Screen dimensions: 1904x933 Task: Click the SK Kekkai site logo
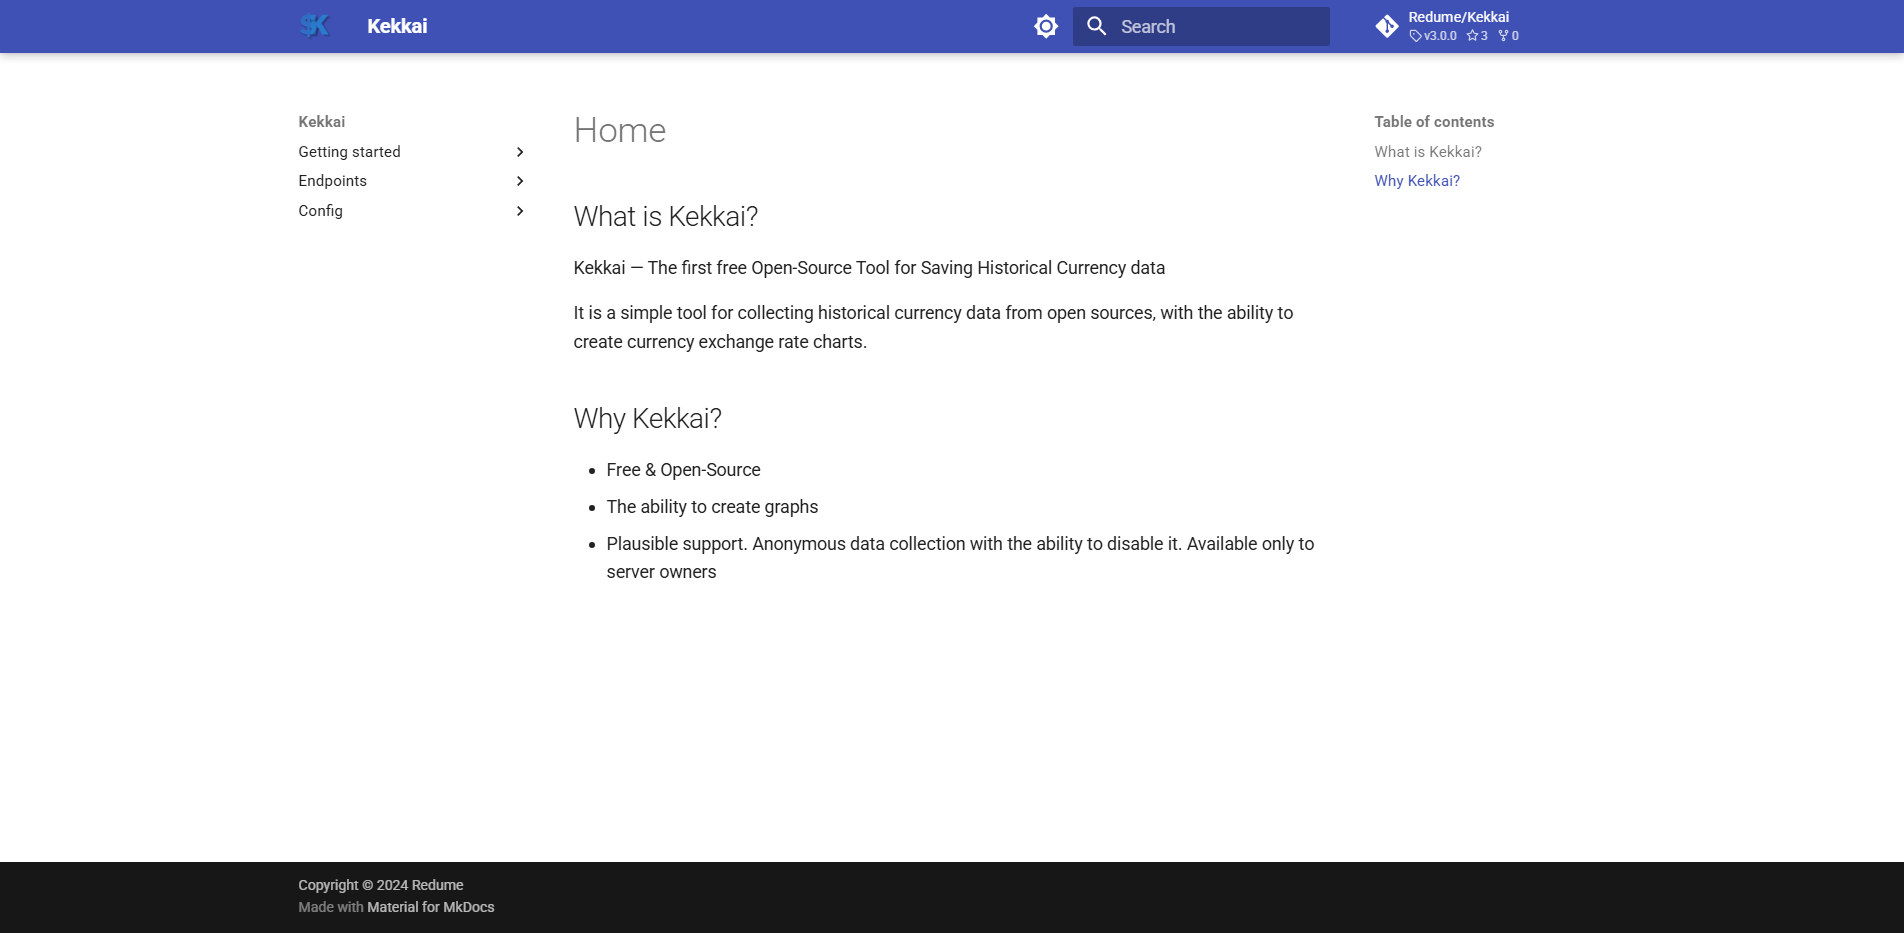[x=315, y=25]
